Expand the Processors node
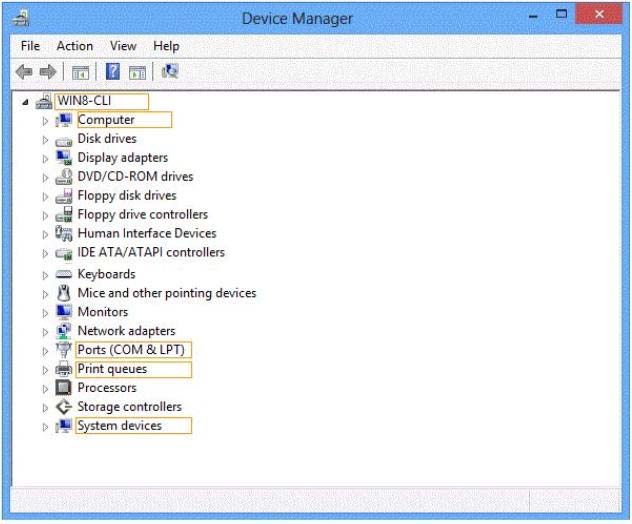 [x=45, y=389]
